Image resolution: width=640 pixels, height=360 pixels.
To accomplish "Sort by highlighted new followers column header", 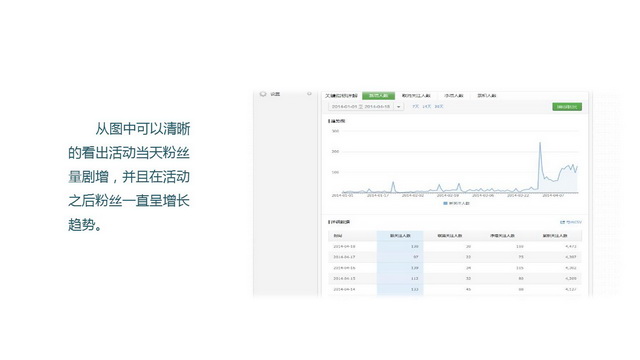I will tap(400, 236).
